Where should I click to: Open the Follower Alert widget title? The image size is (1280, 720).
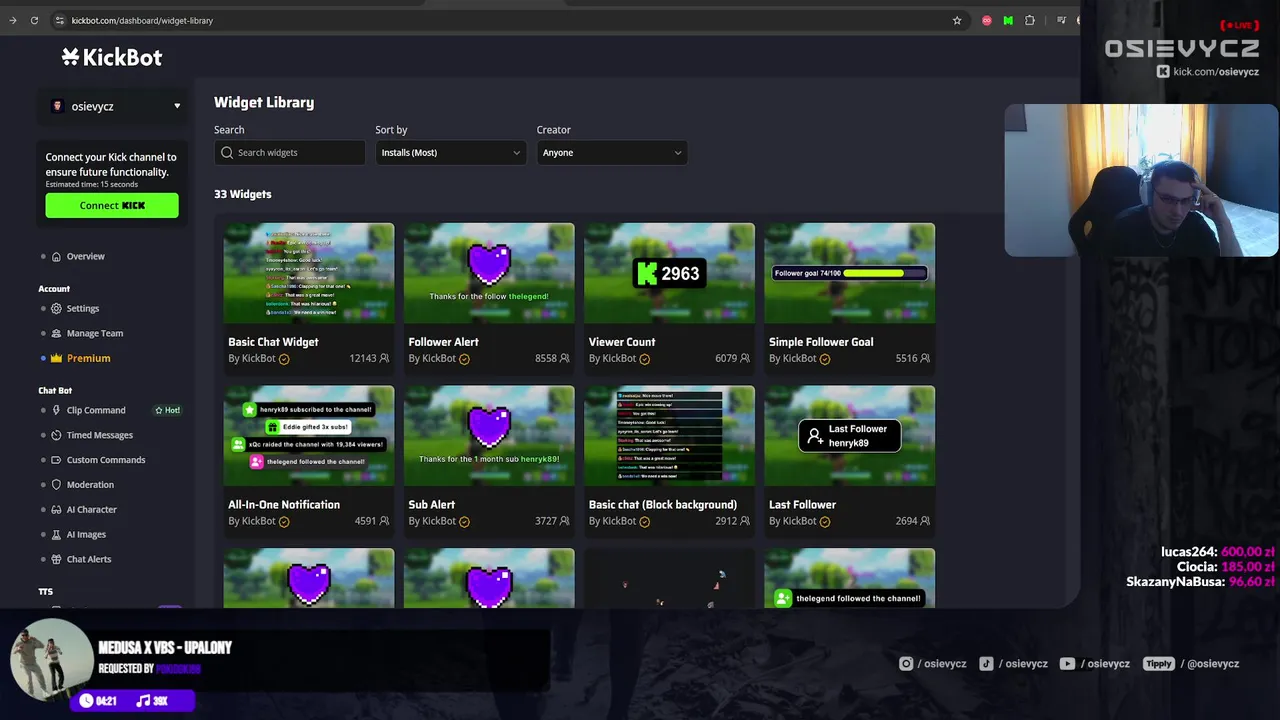pyautogui.click(x=443, y=342)
